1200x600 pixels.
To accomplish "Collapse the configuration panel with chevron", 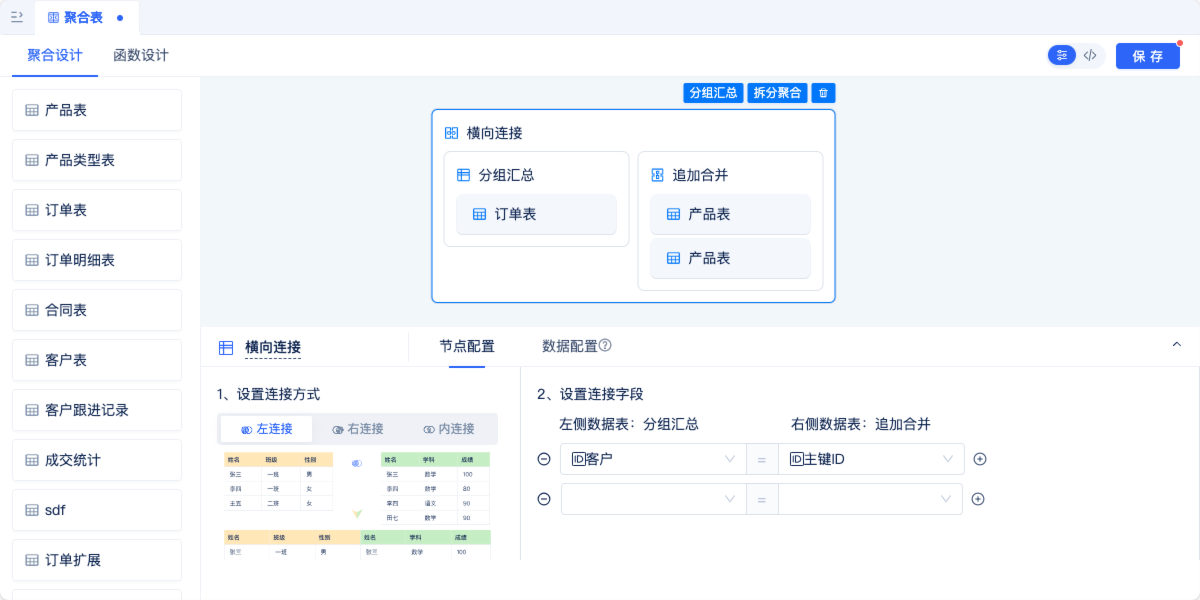I will [1176, 344].
